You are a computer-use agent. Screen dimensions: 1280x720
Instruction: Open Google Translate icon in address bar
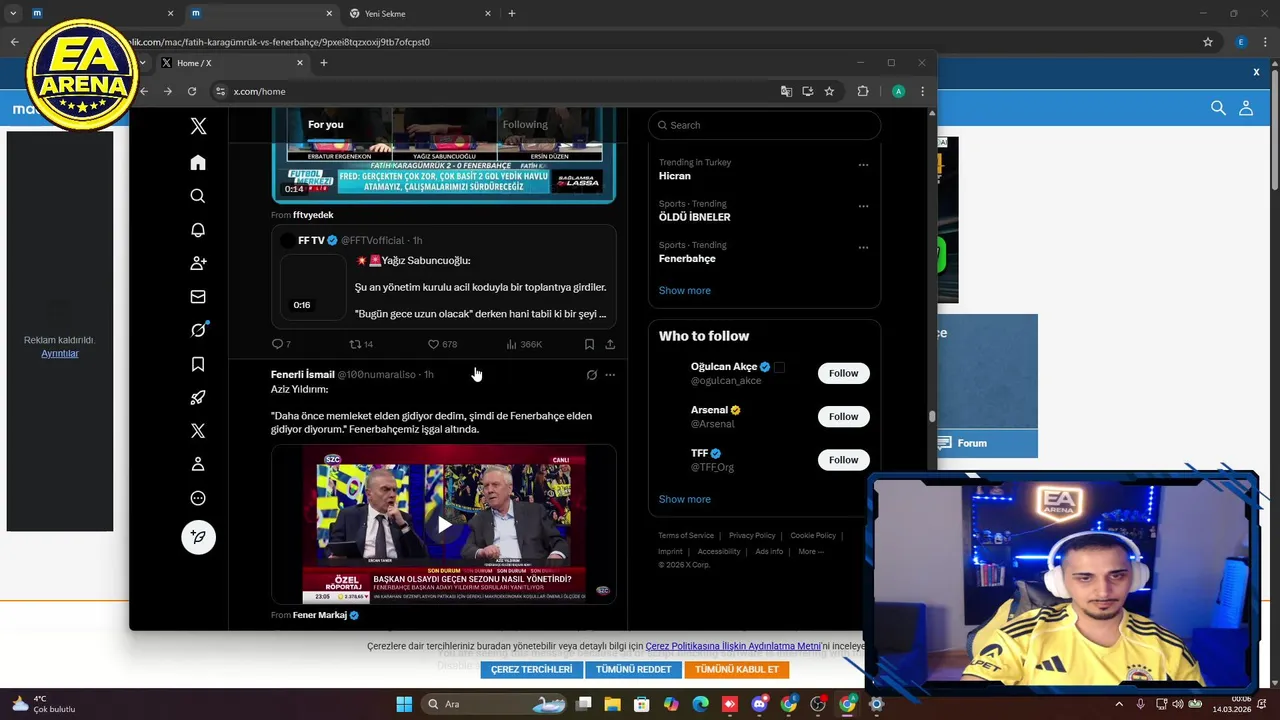786,91
